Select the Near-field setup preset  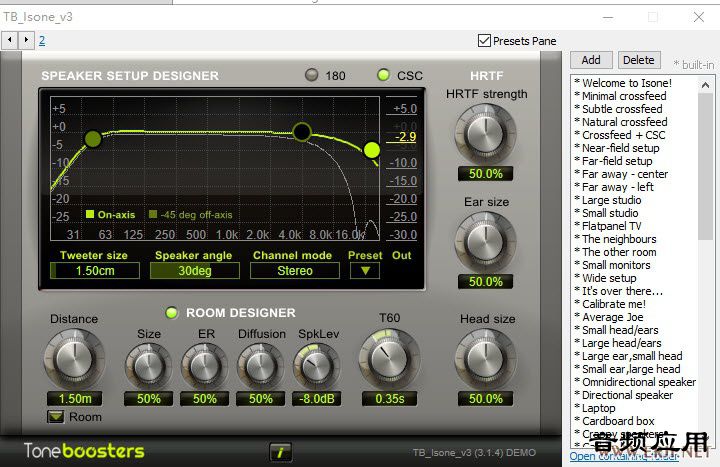pos(617,148)
